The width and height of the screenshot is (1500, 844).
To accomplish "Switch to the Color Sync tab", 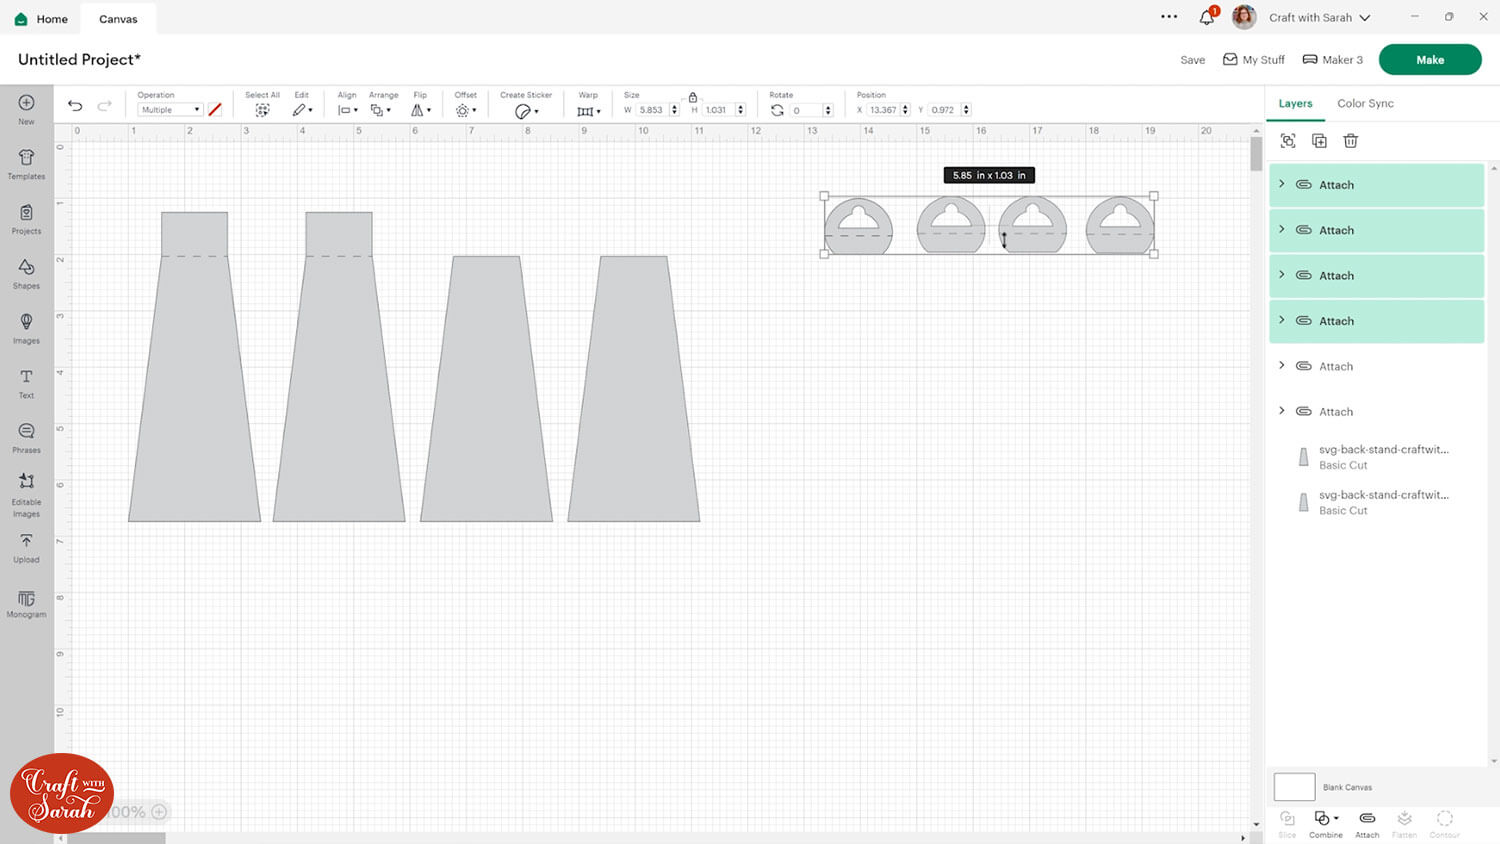I will pos(1365,103).
